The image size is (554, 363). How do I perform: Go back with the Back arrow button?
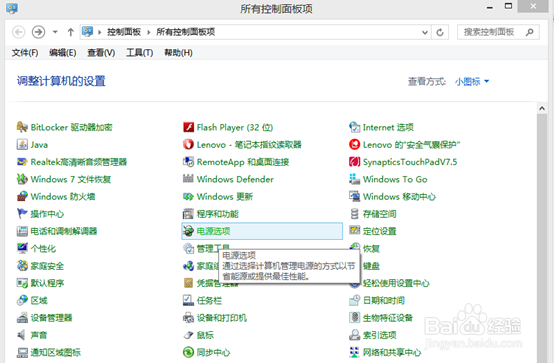coord(18,32)
